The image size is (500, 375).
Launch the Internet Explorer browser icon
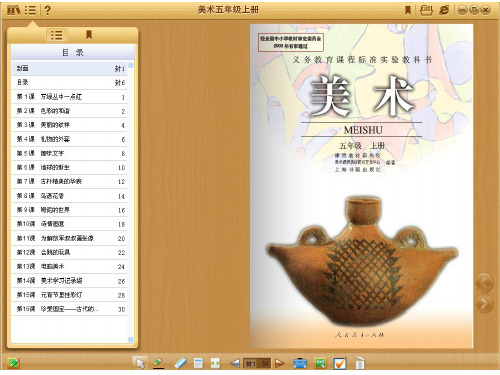[x=444, y=10]
